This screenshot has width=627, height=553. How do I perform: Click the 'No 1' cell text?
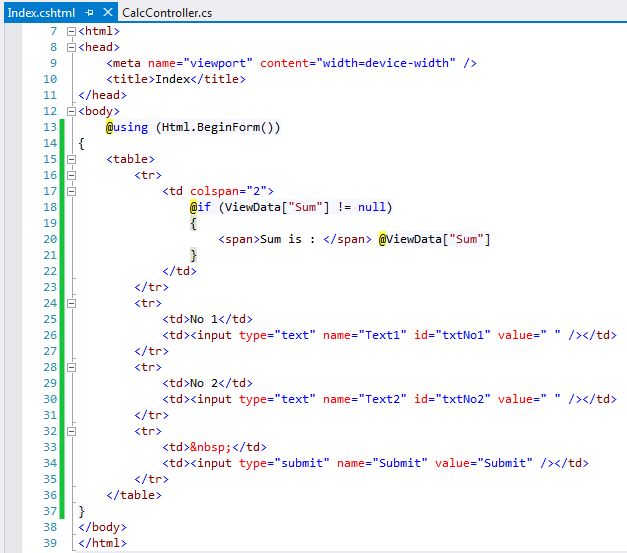pyautogui.click(x=204, y=319)
